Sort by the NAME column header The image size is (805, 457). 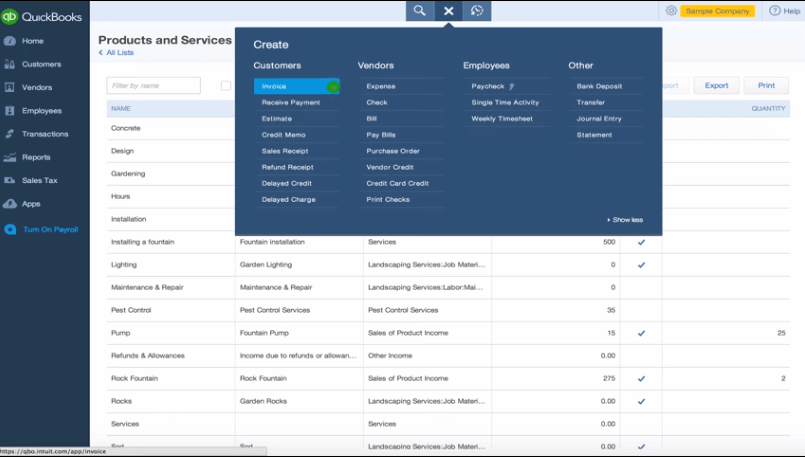121,108
